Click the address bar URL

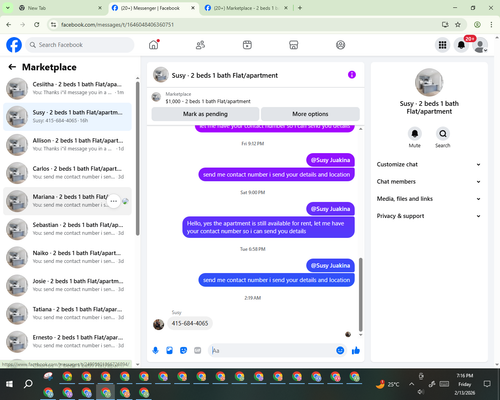(117, 25)
